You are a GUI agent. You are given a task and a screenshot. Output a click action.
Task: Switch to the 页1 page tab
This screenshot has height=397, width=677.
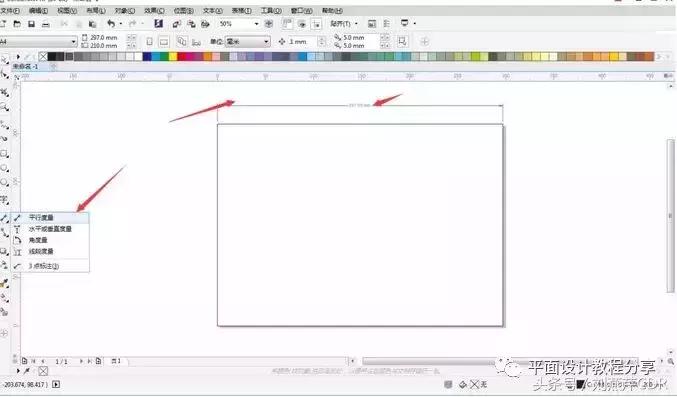117,361
